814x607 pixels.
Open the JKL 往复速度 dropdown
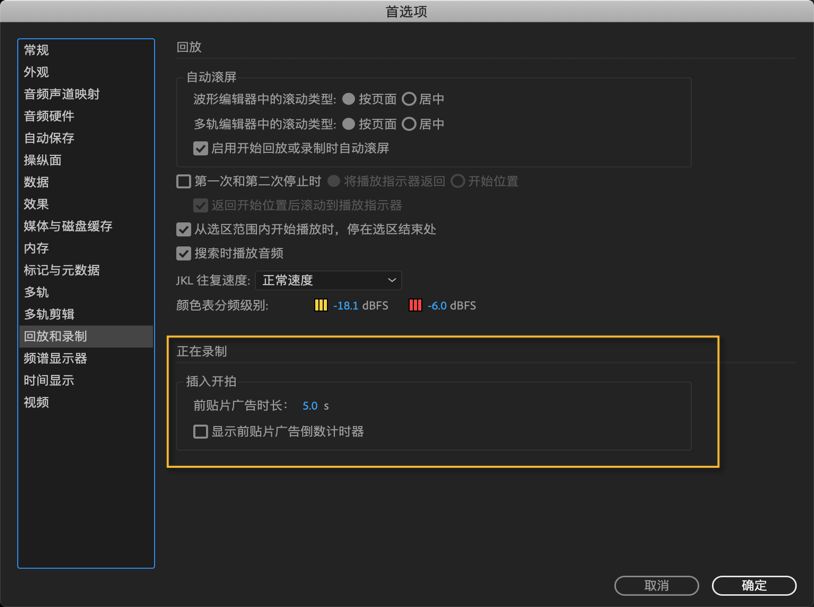[x=328, y=280]
